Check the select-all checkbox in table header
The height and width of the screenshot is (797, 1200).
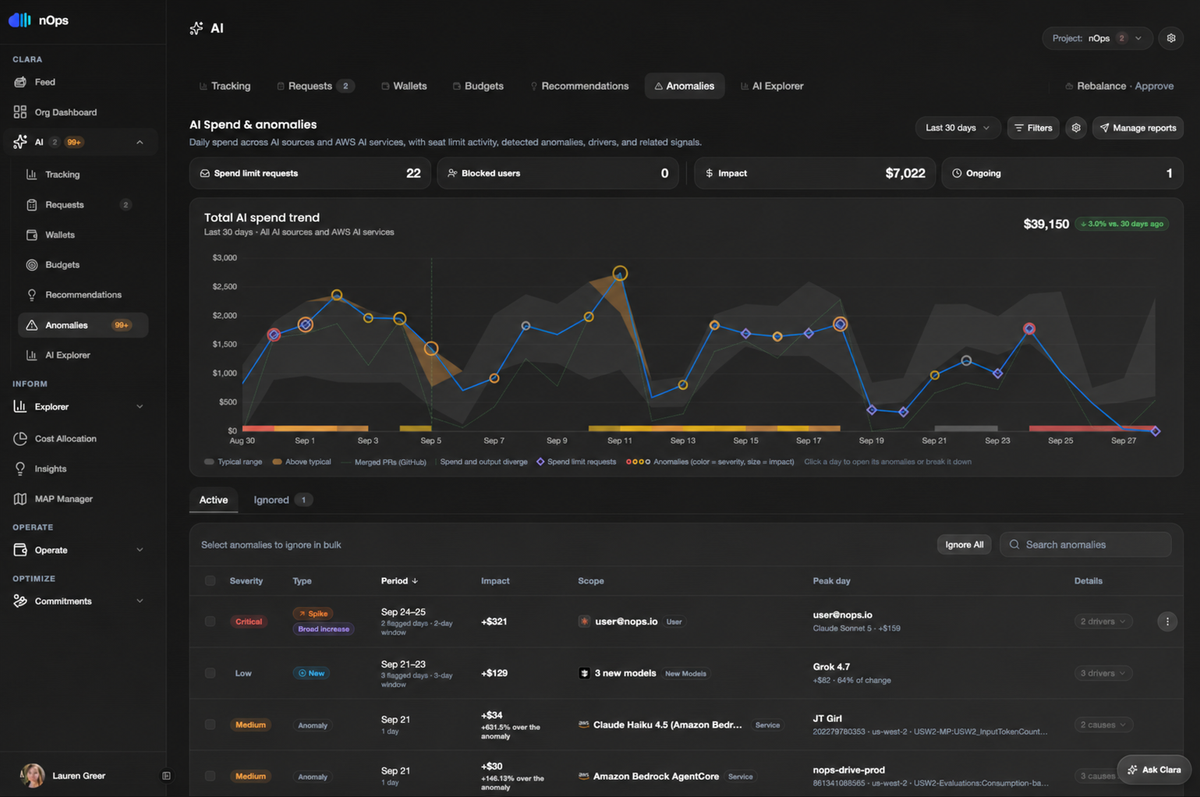[210, 581]
